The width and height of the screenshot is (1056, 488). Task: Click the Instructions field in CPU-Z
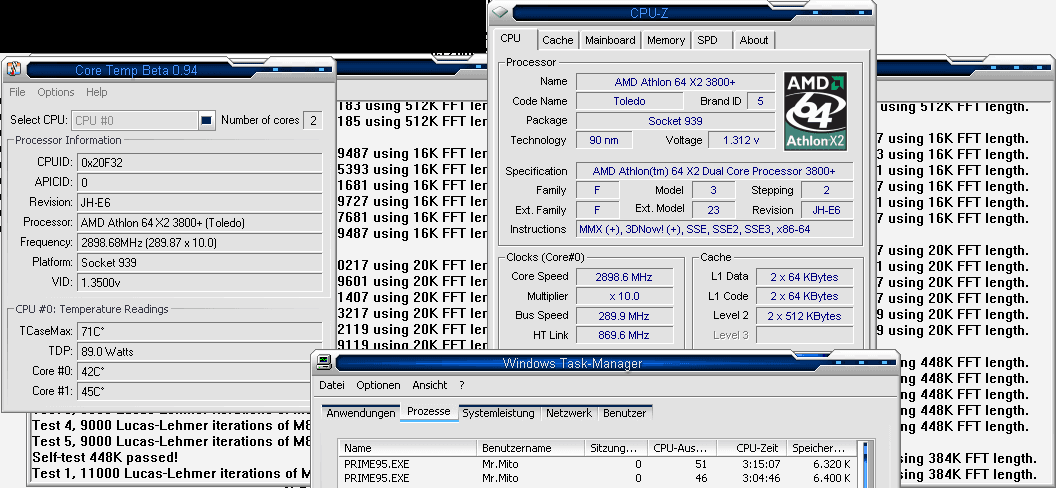click(x=715, y=230)
